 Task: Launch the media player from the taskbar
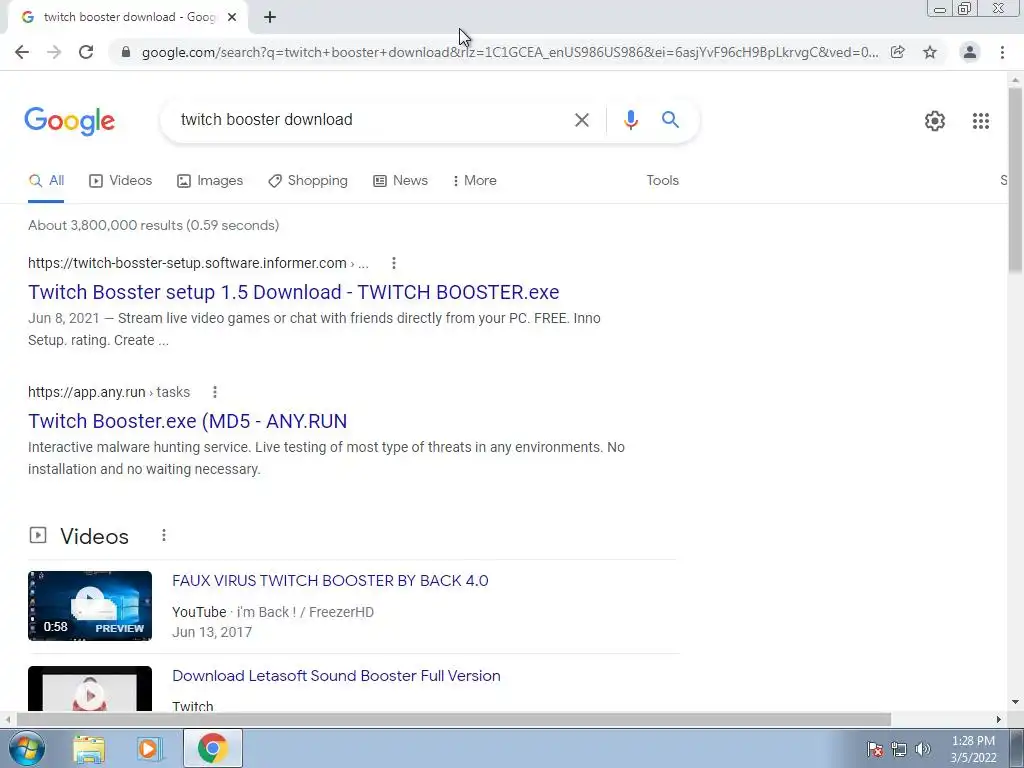tap(150, 748)
